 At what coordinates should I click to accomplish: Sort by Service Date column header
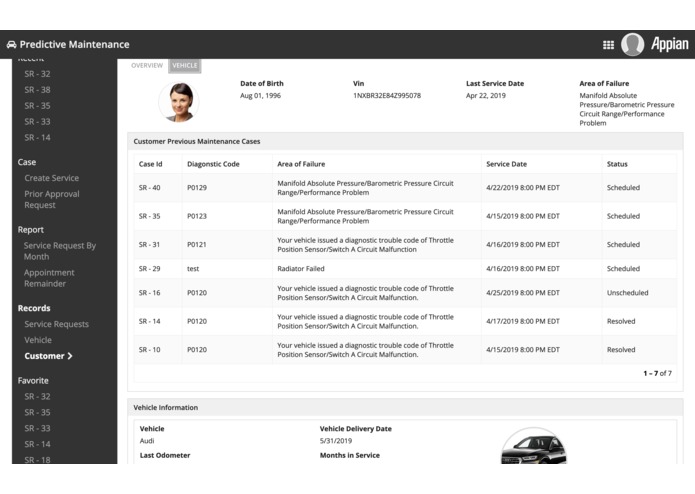(x=507, y=164)
